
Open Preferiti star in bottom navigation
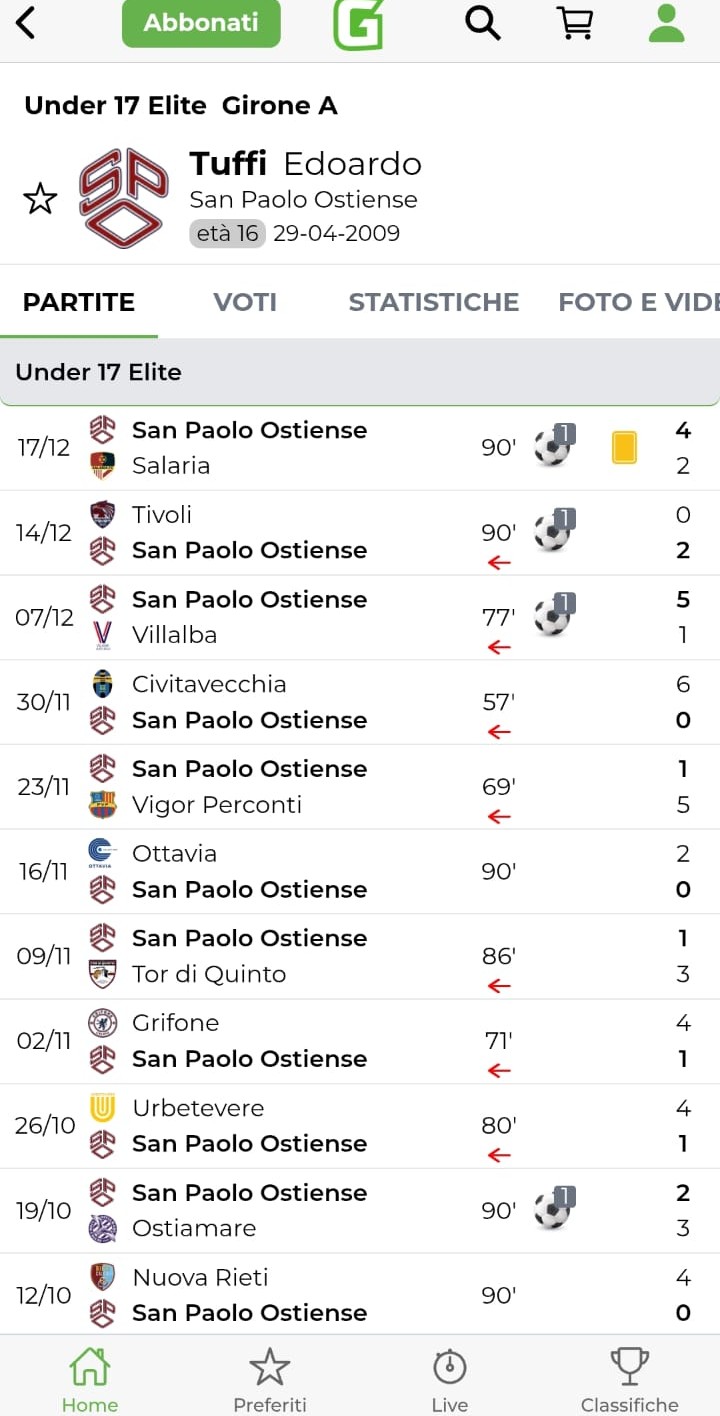coord(269,1378)
